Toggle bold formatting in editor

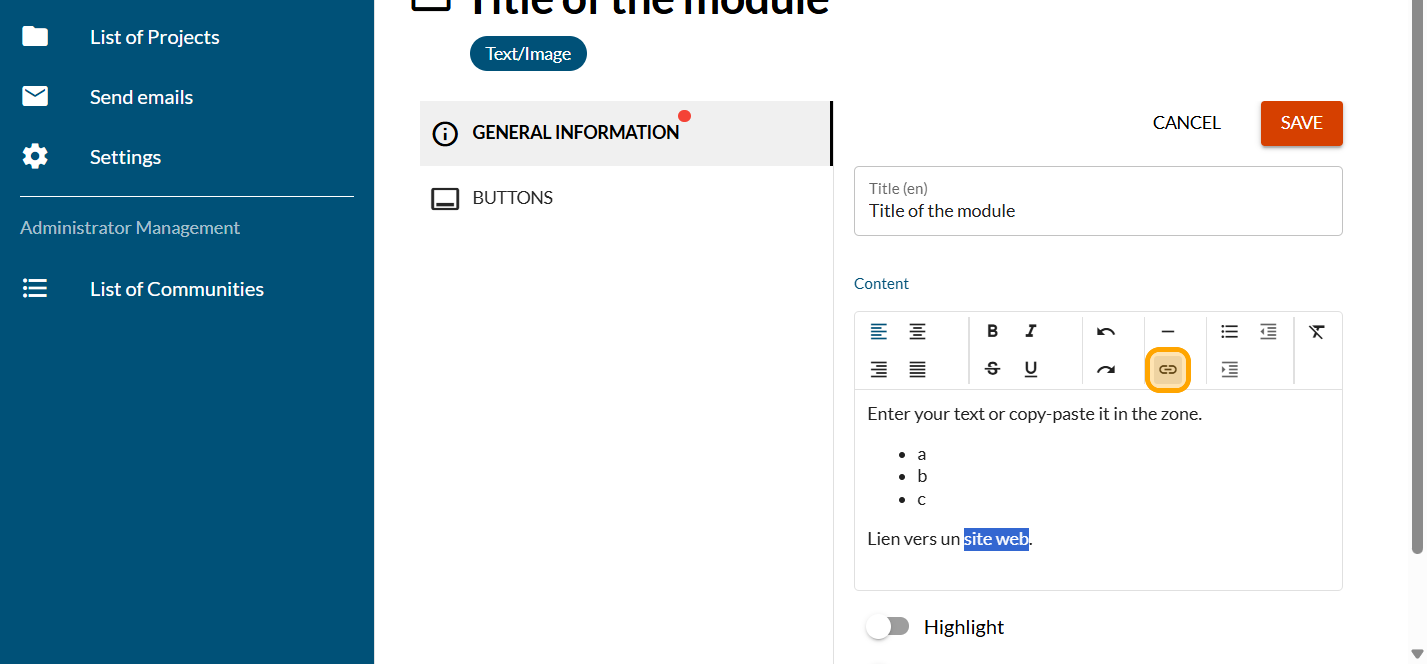[992, 331]
